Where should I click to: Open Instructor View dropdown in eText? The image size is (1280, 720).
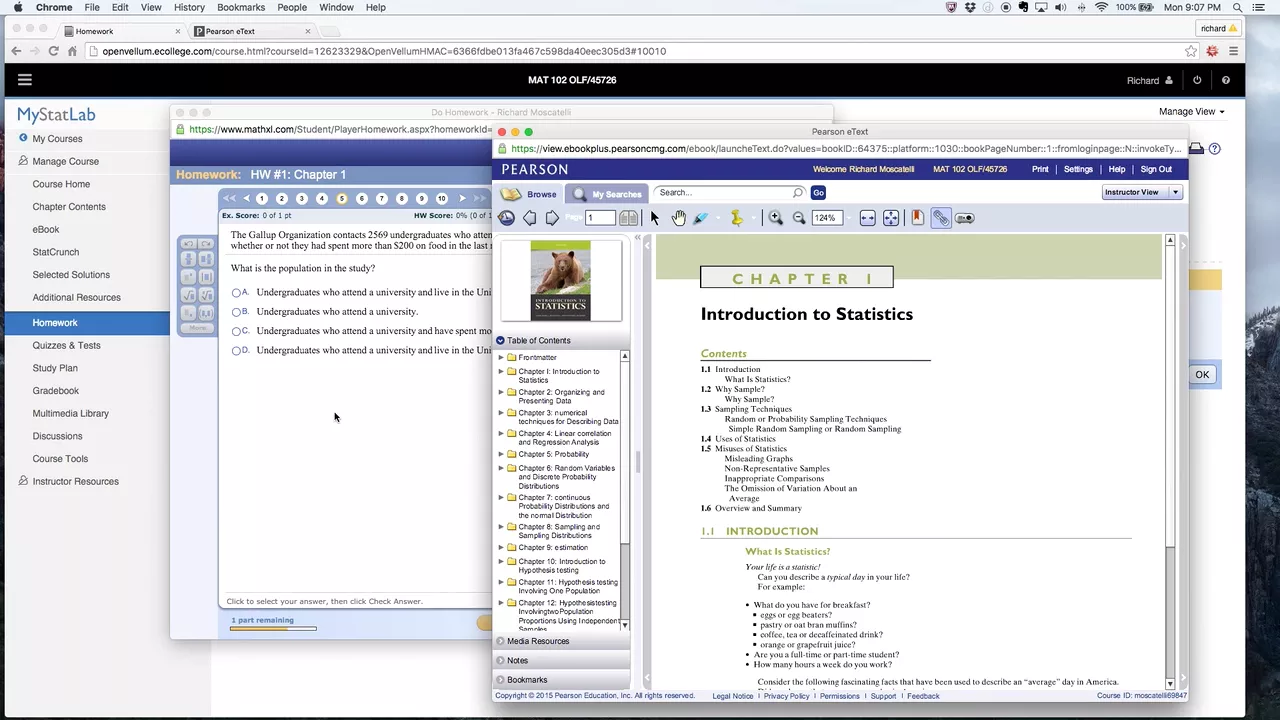coord(1142,192)
